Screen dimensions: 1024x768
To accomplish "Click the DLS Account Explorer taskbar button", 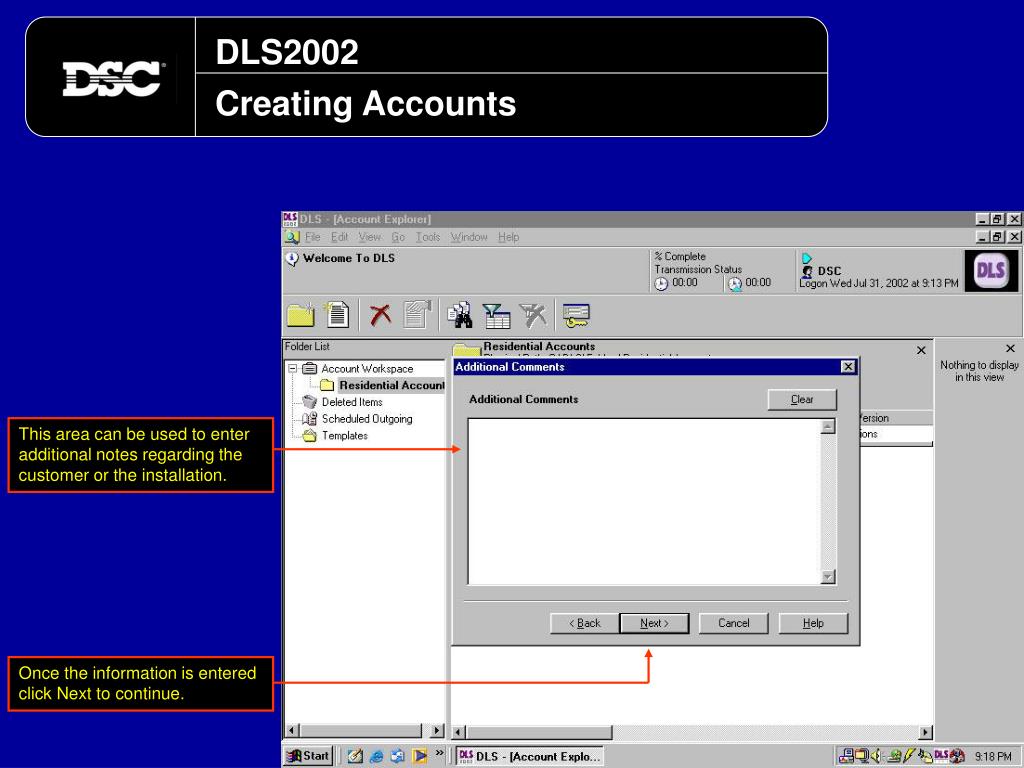I will [529, 756].
